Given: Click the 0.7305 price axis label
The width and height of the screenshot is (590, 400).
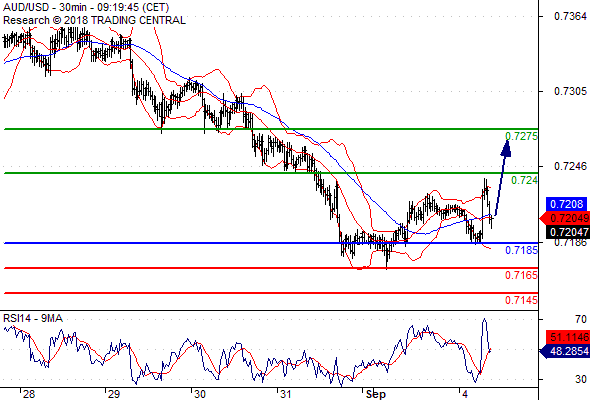Looking at the screenshot, I should click(570, 91).
